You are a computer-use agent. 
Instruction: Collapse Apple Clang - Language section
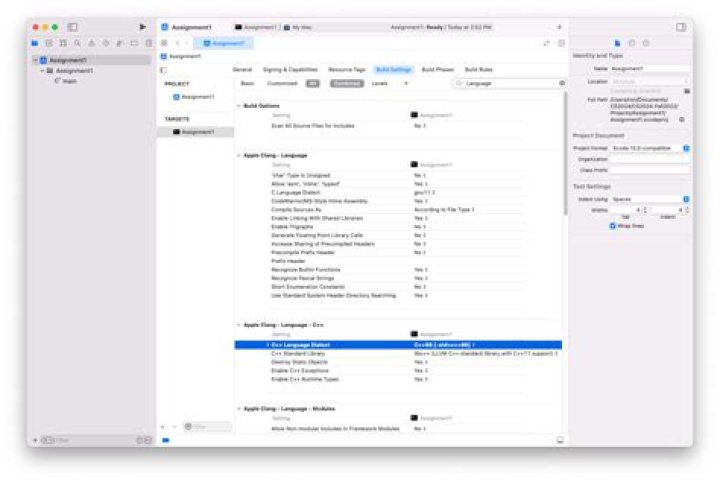239,156
